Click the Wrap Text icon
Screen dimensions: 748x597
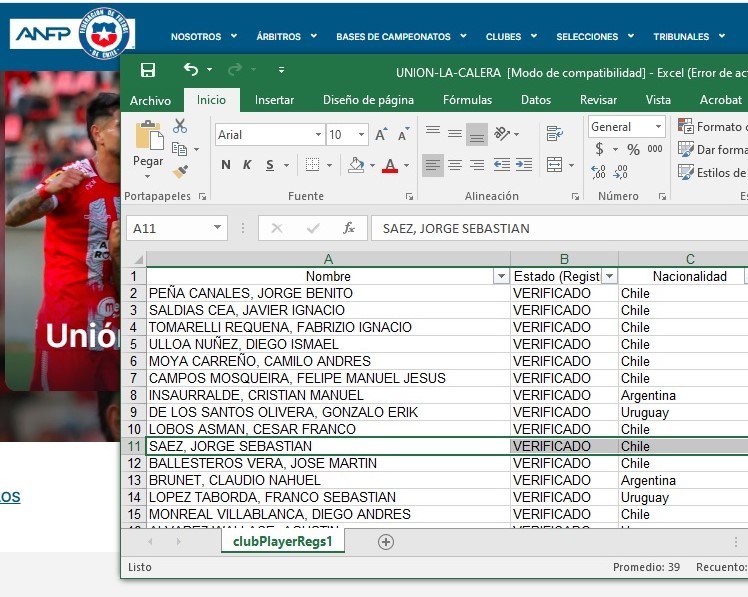(x=554, y=134)
